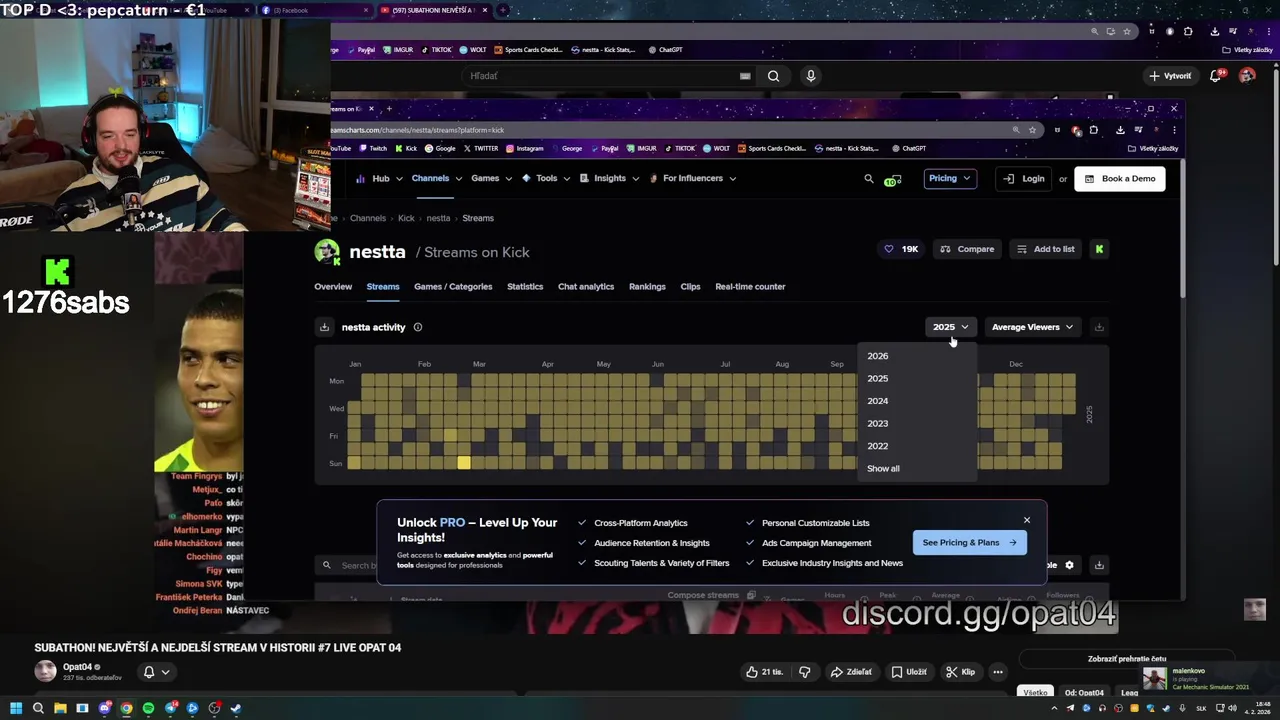Click the Login button
Image resolution: width=1280 pixels, height=720 pixels.
1025,178
